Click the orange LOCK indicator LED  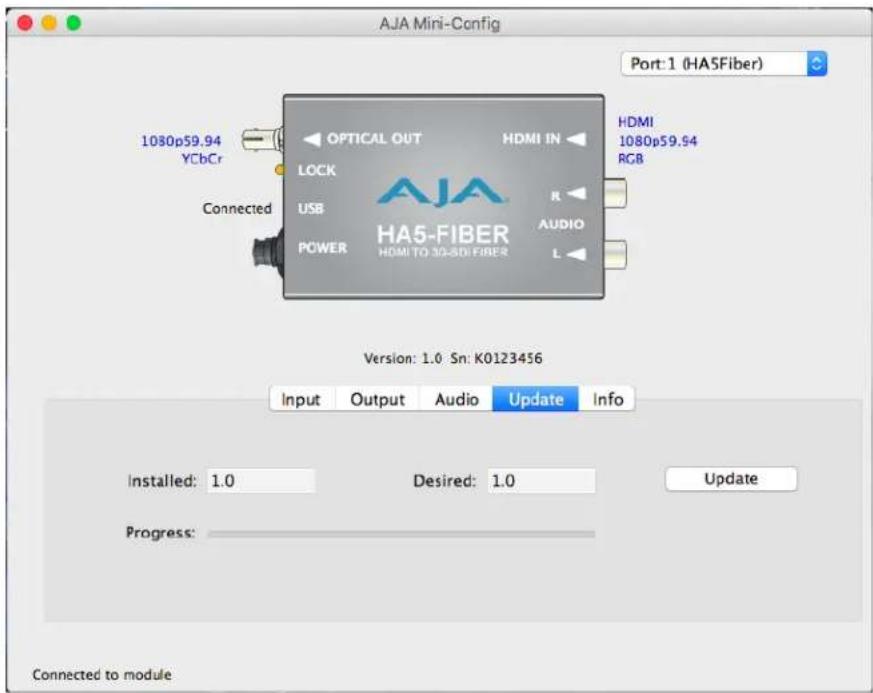pyautogui.click(x=279, y=170)
